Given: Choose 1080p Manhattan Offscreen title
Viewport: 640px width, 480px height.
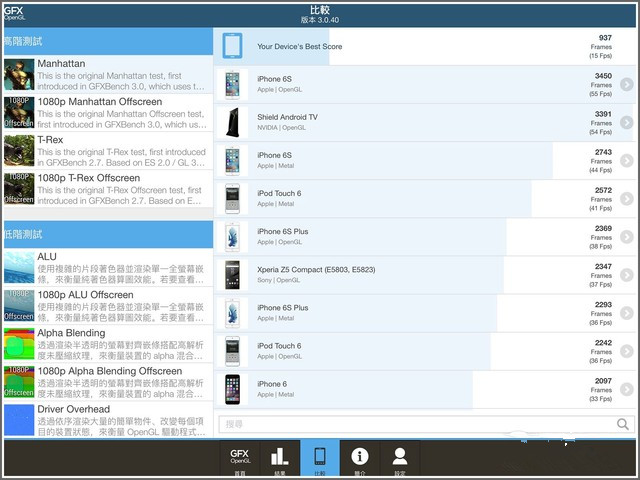Looking at the screenshot, I should (x=100, y=102).
